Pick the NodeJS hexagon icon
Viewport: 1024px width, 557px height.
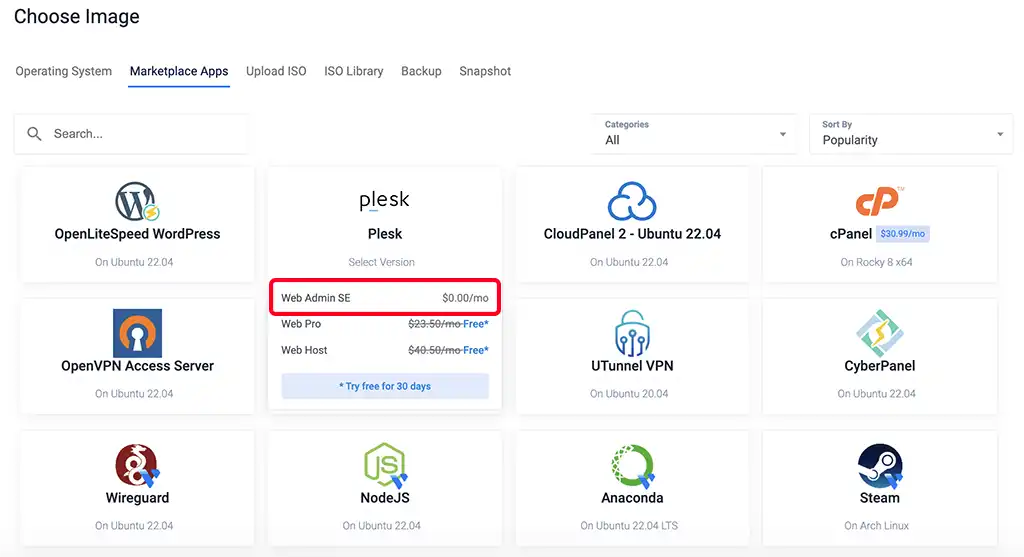(x=385, y=465)
